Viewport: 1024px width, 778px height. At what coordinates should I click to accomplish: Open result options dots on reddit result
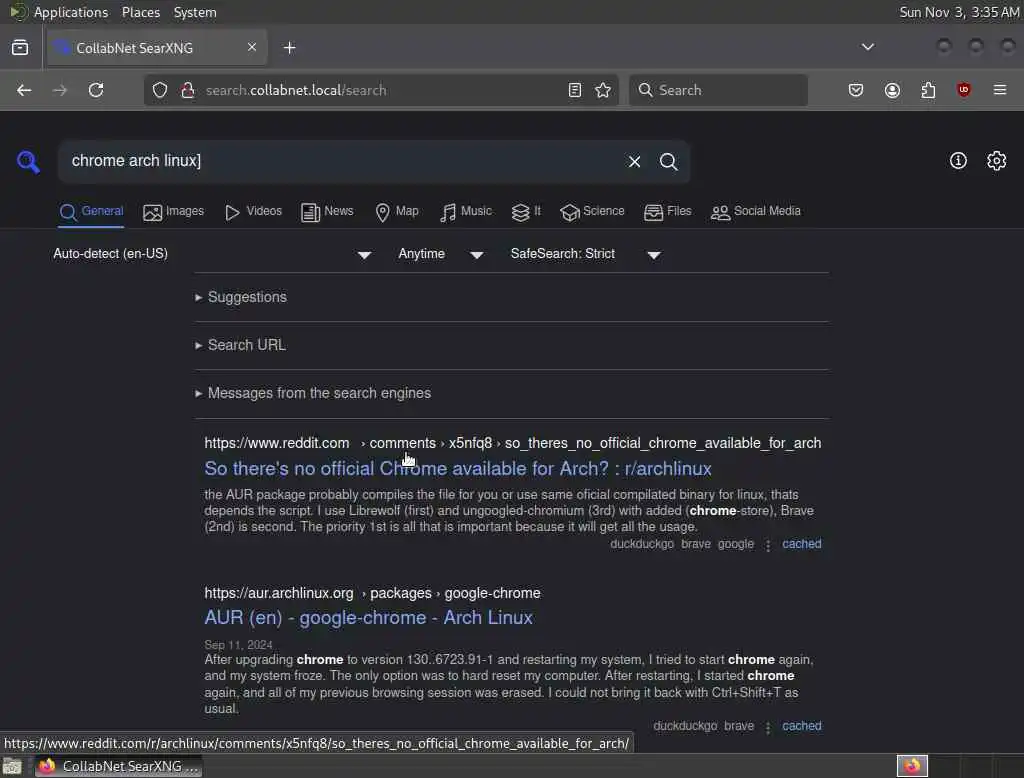pyautogui.click(x=768, y=545)
